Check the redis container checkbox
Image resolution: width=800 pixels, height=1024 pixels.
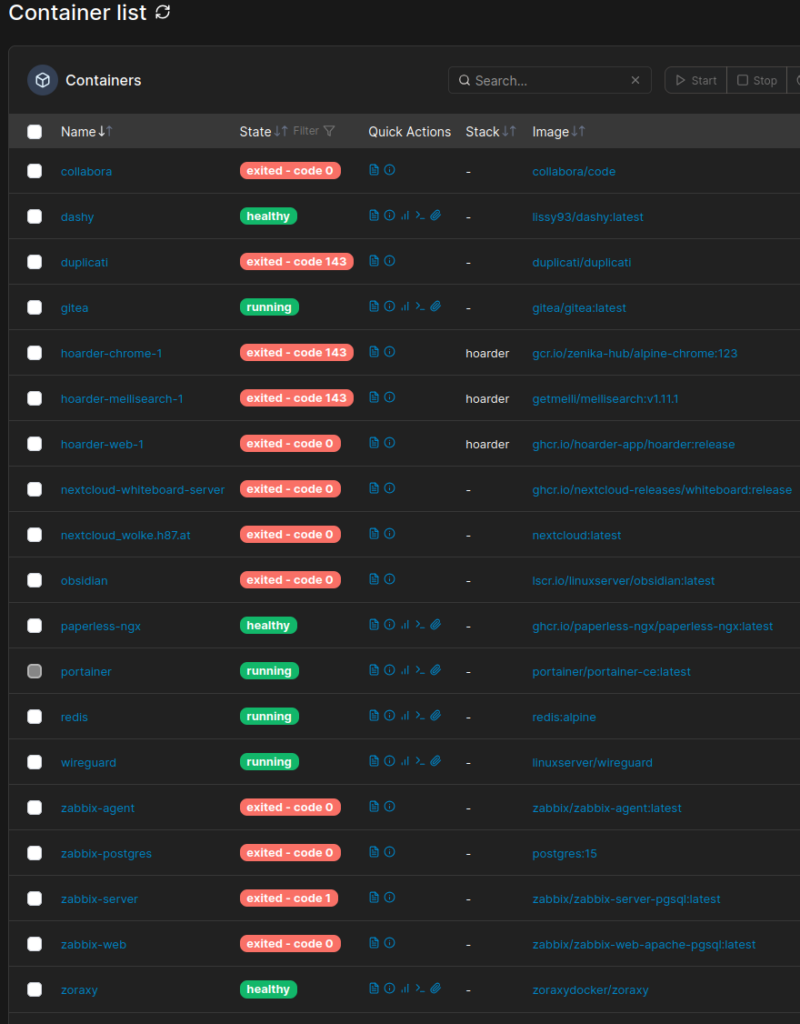pyautogui.click(x=35, y=717)
